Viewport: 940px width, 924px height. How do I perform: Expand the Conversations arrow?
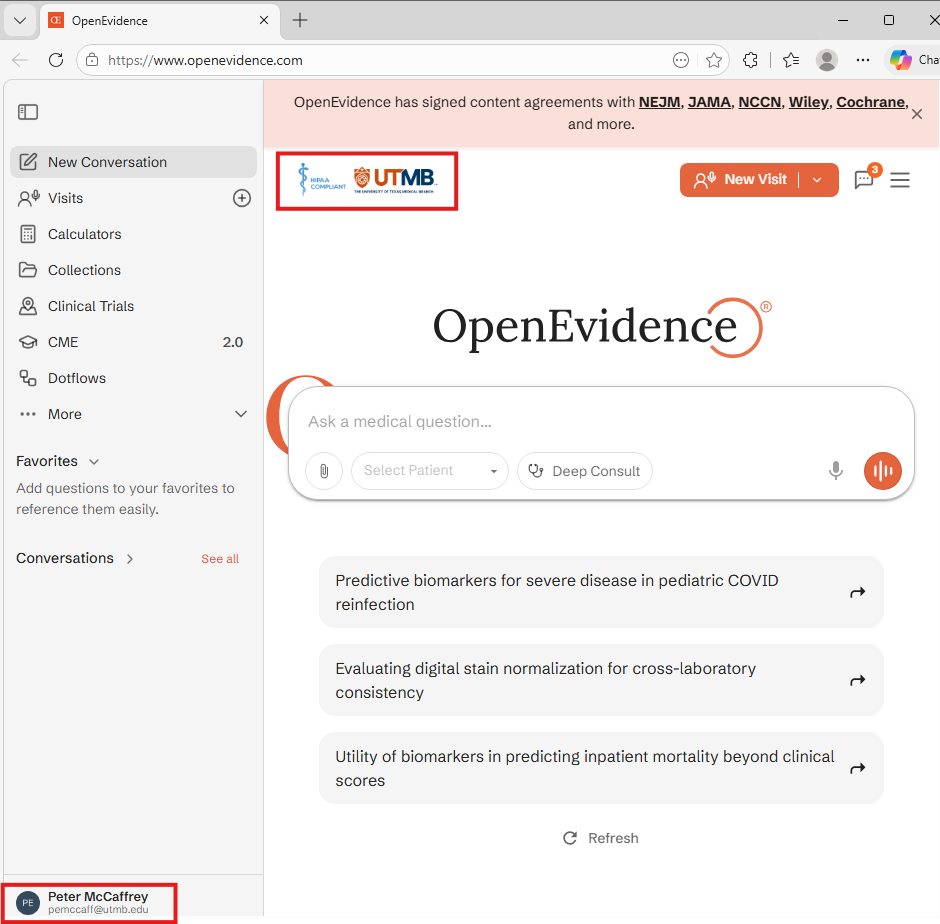coord(129,559)
